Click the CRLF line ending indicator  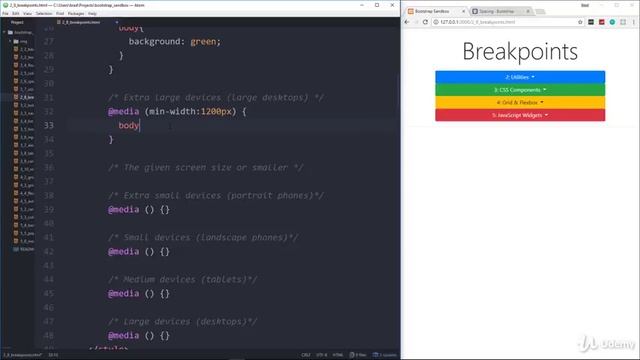point(306,355)
